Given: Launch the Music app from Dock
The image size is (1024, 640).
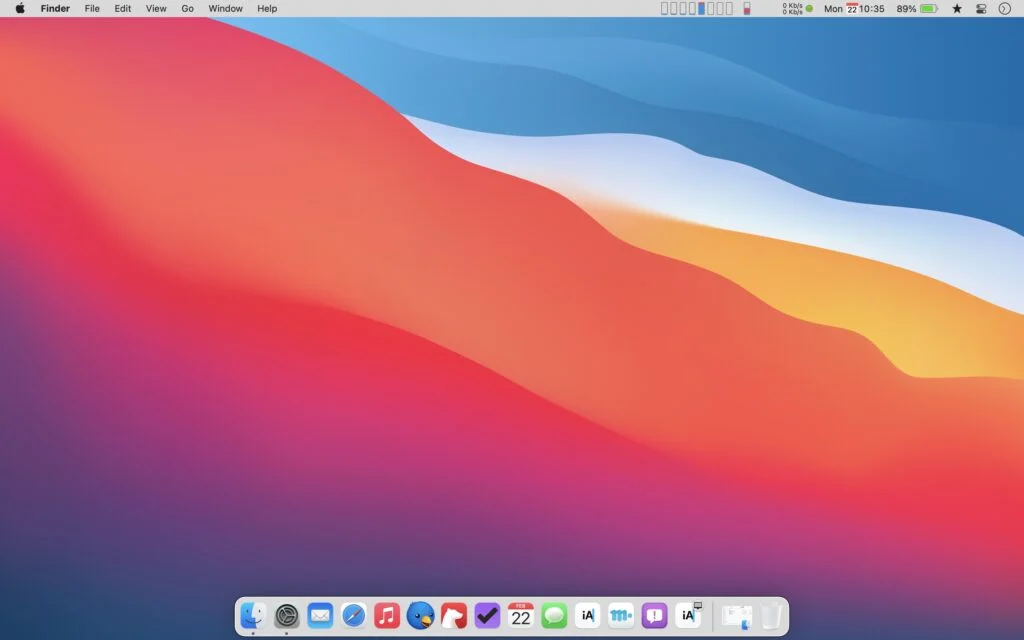Looking at the screenshot, I should coord(387,615).
